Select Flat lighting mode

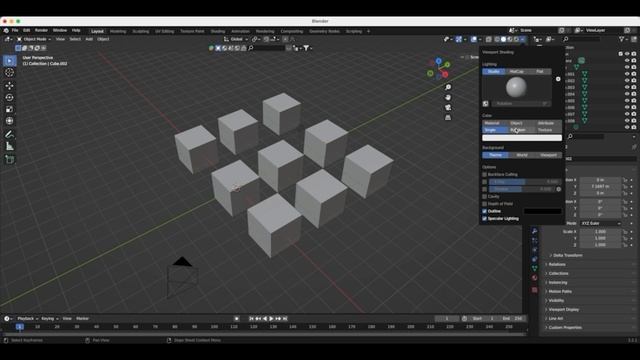[540, 72]
